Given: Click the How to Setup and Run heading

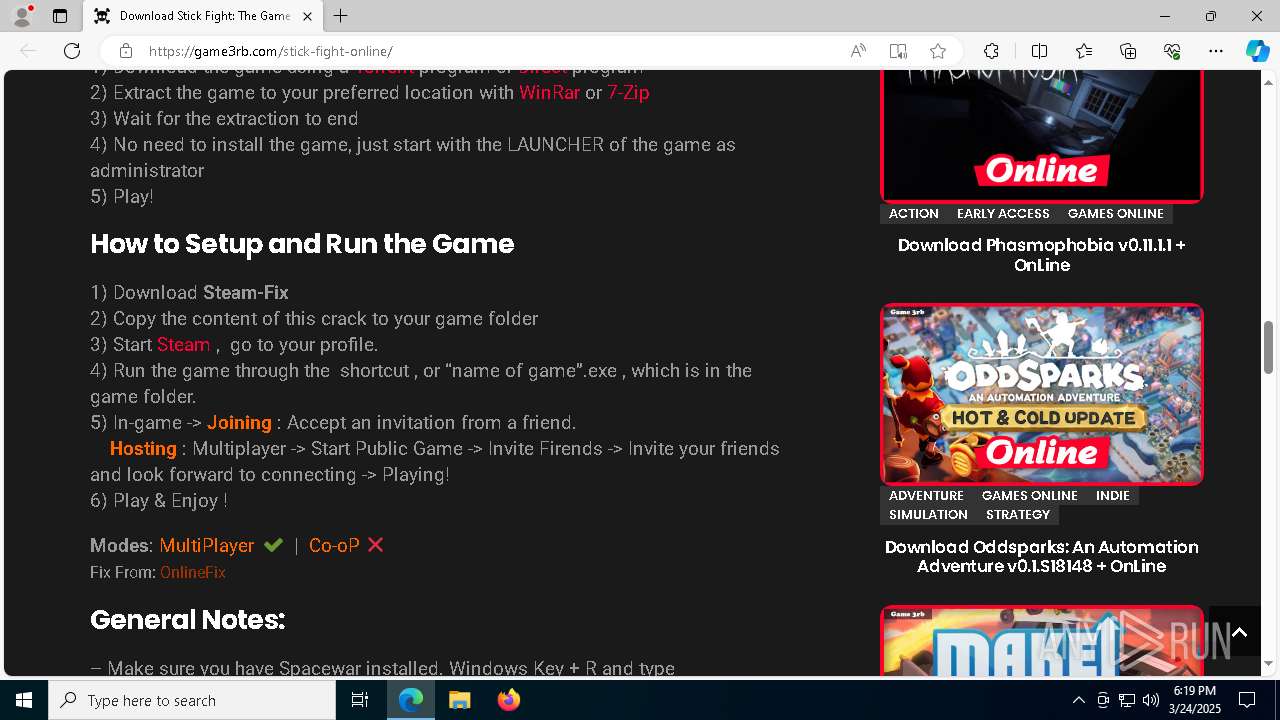Looking at the screenshot, I should click(x=302, y=244).
